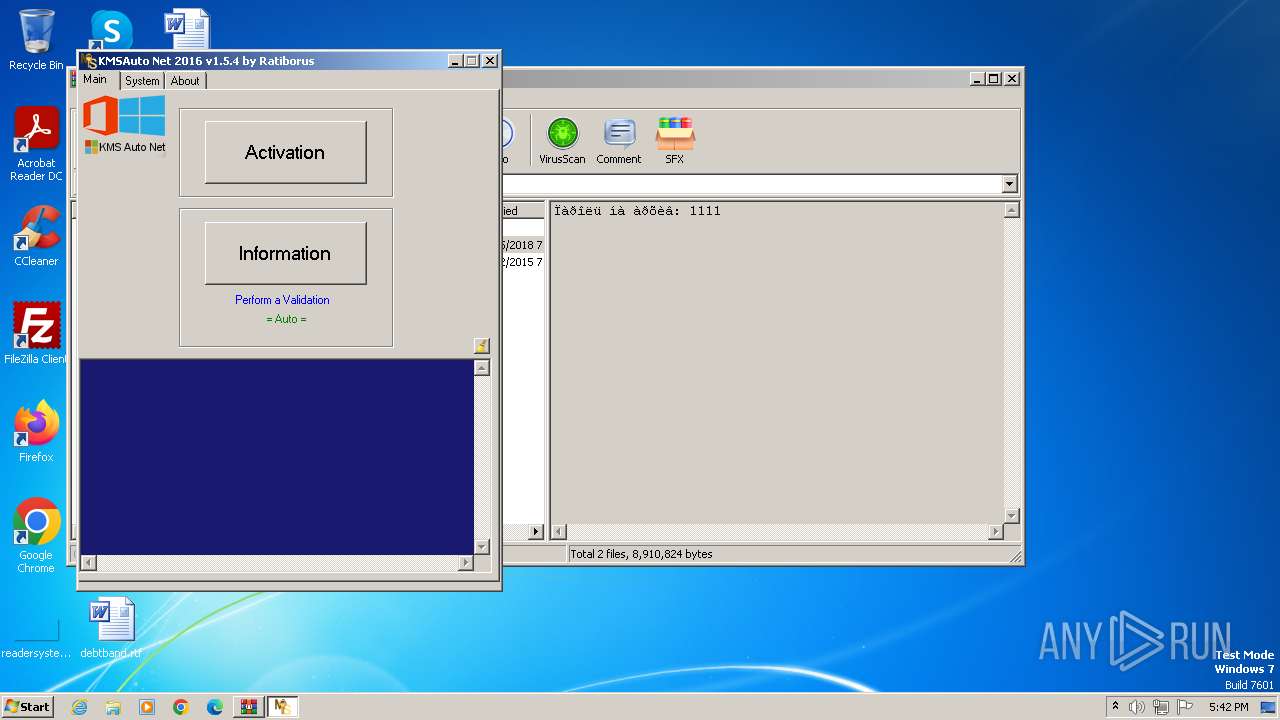The height and width of the screenshot is (720, 1280).
Task: Open Microsoft Edge from the taskbar
Action: point(215,707)
